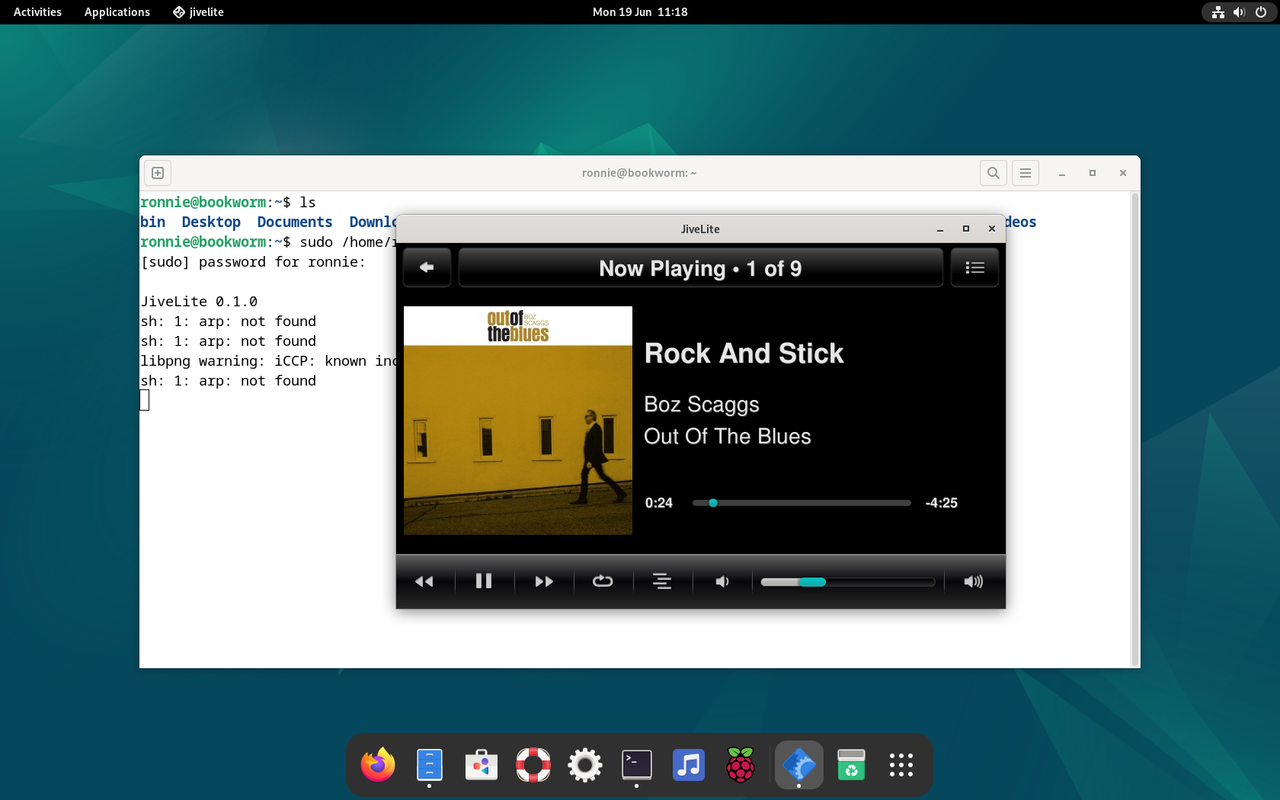Open the terminal hamburger menu
This screenshot has height=800, width=1280.
[x=1025, y=173]
